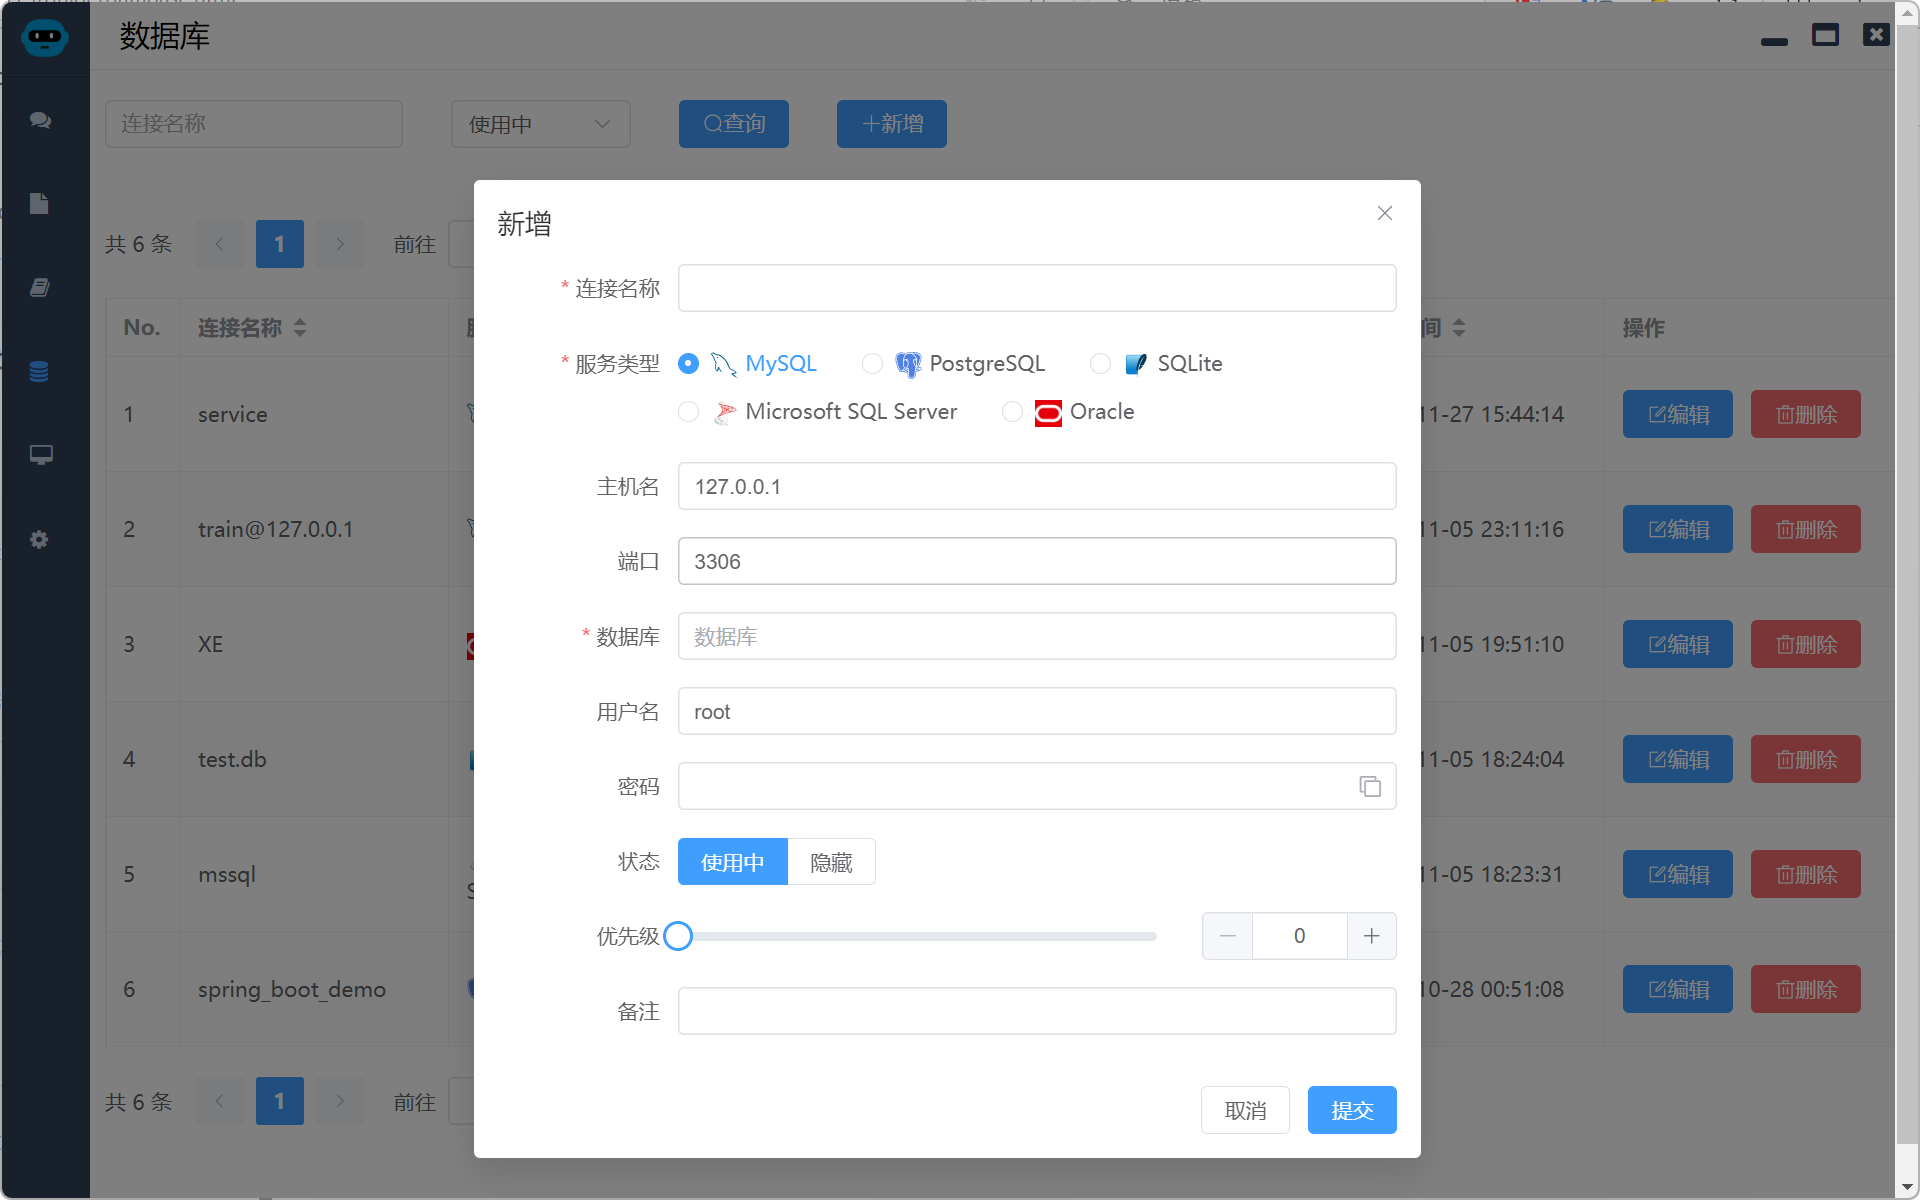Sort by 连接名称 column
The width and height of the screenshot is (1920, 1200).
(x=300, y=328)
